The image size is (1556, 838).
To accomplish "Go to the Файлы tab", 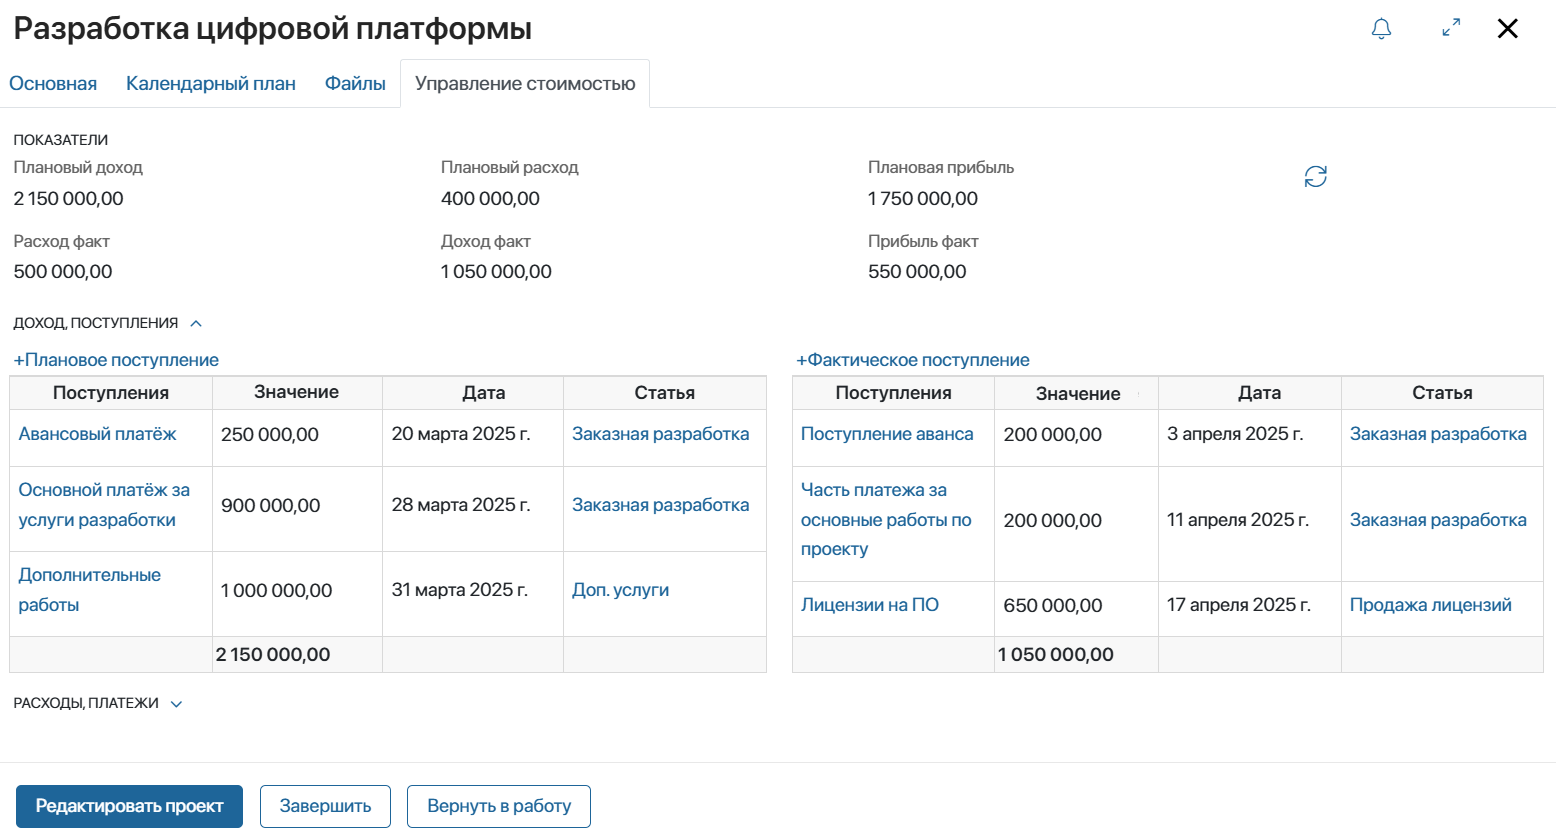I will tap(354, 83).
